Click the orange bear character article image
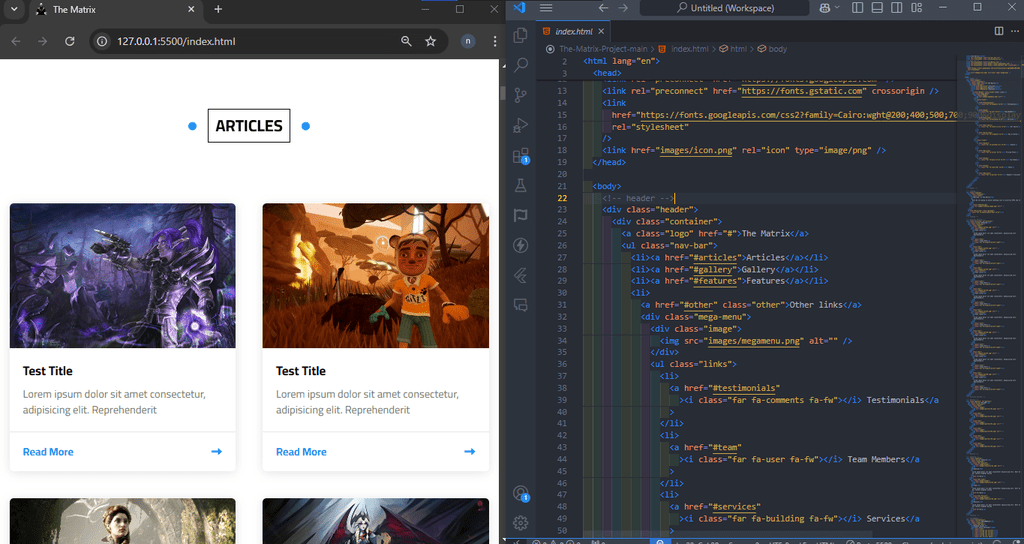This screenshot has height=544, width=1024. pos(376,276)
